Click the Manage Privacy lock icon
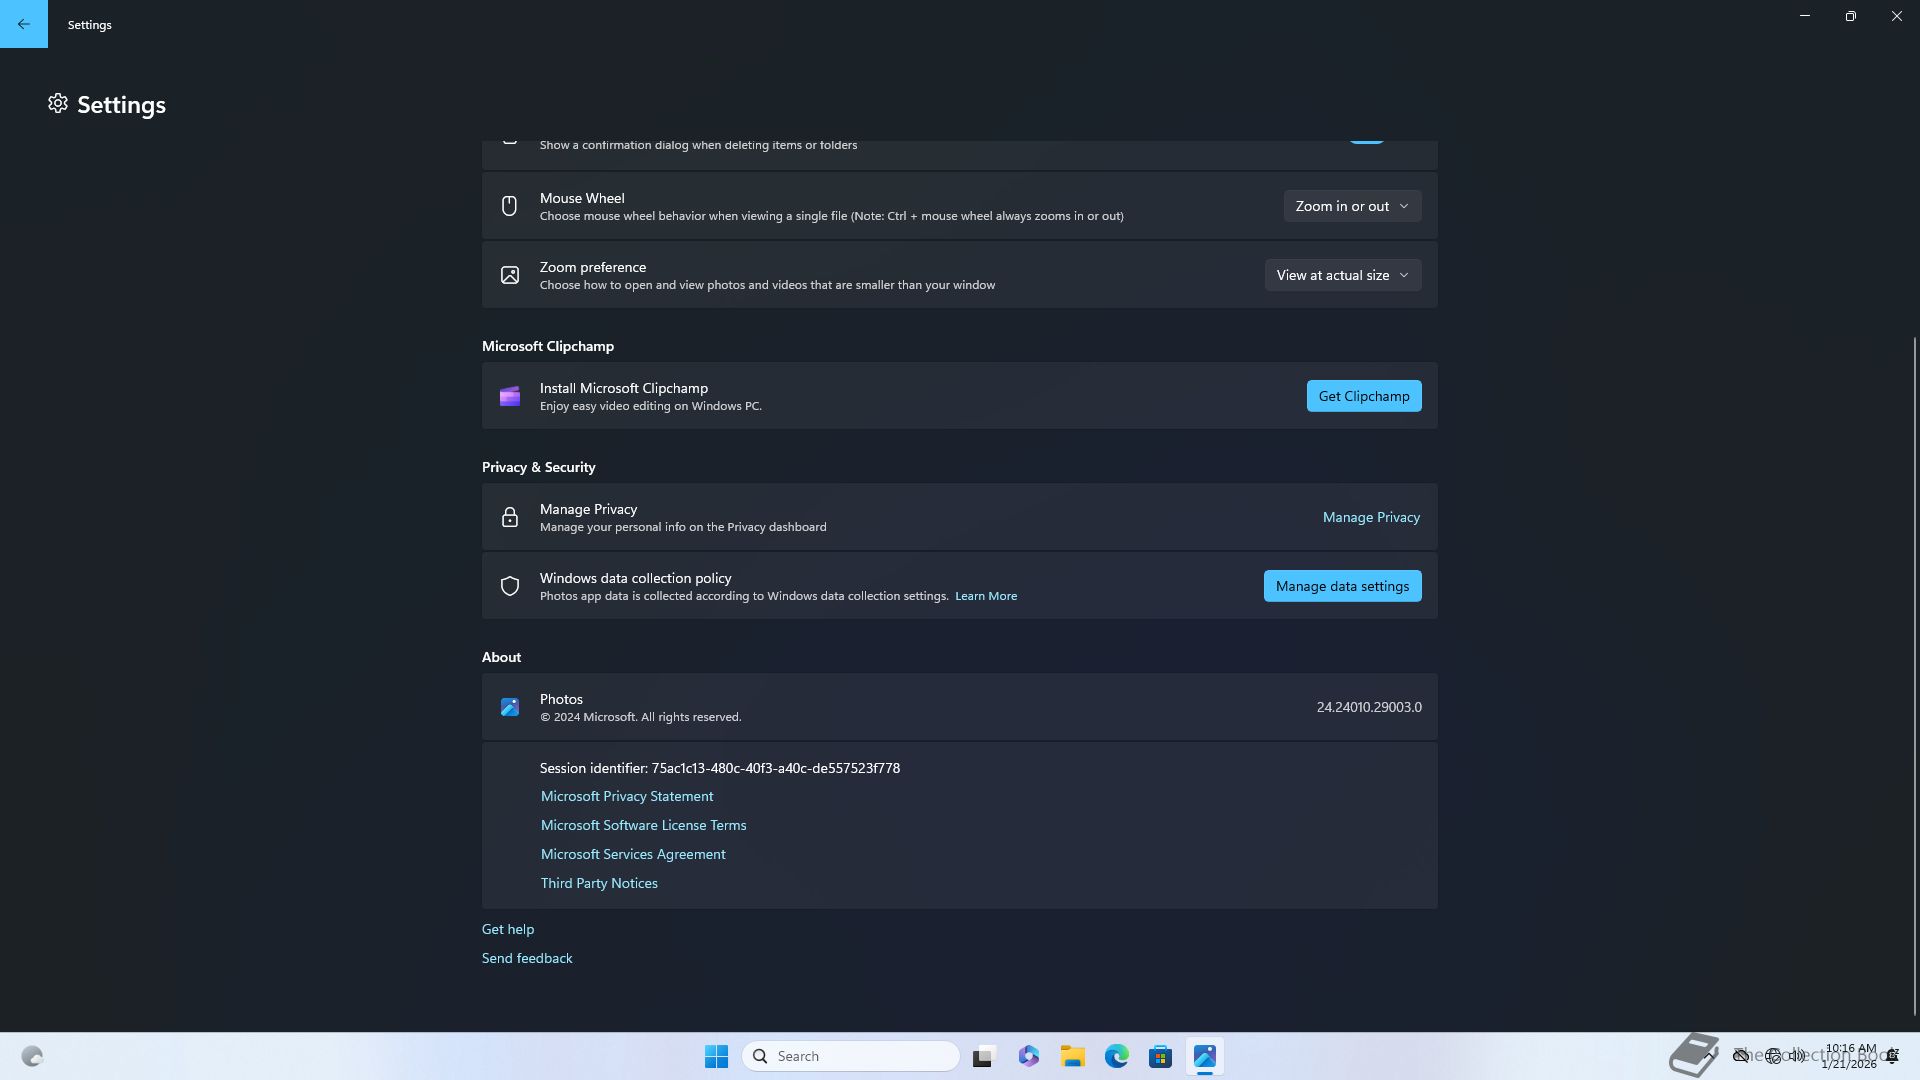The width and height of the screenshot is (1920, 1080). (x=510, y=518)
